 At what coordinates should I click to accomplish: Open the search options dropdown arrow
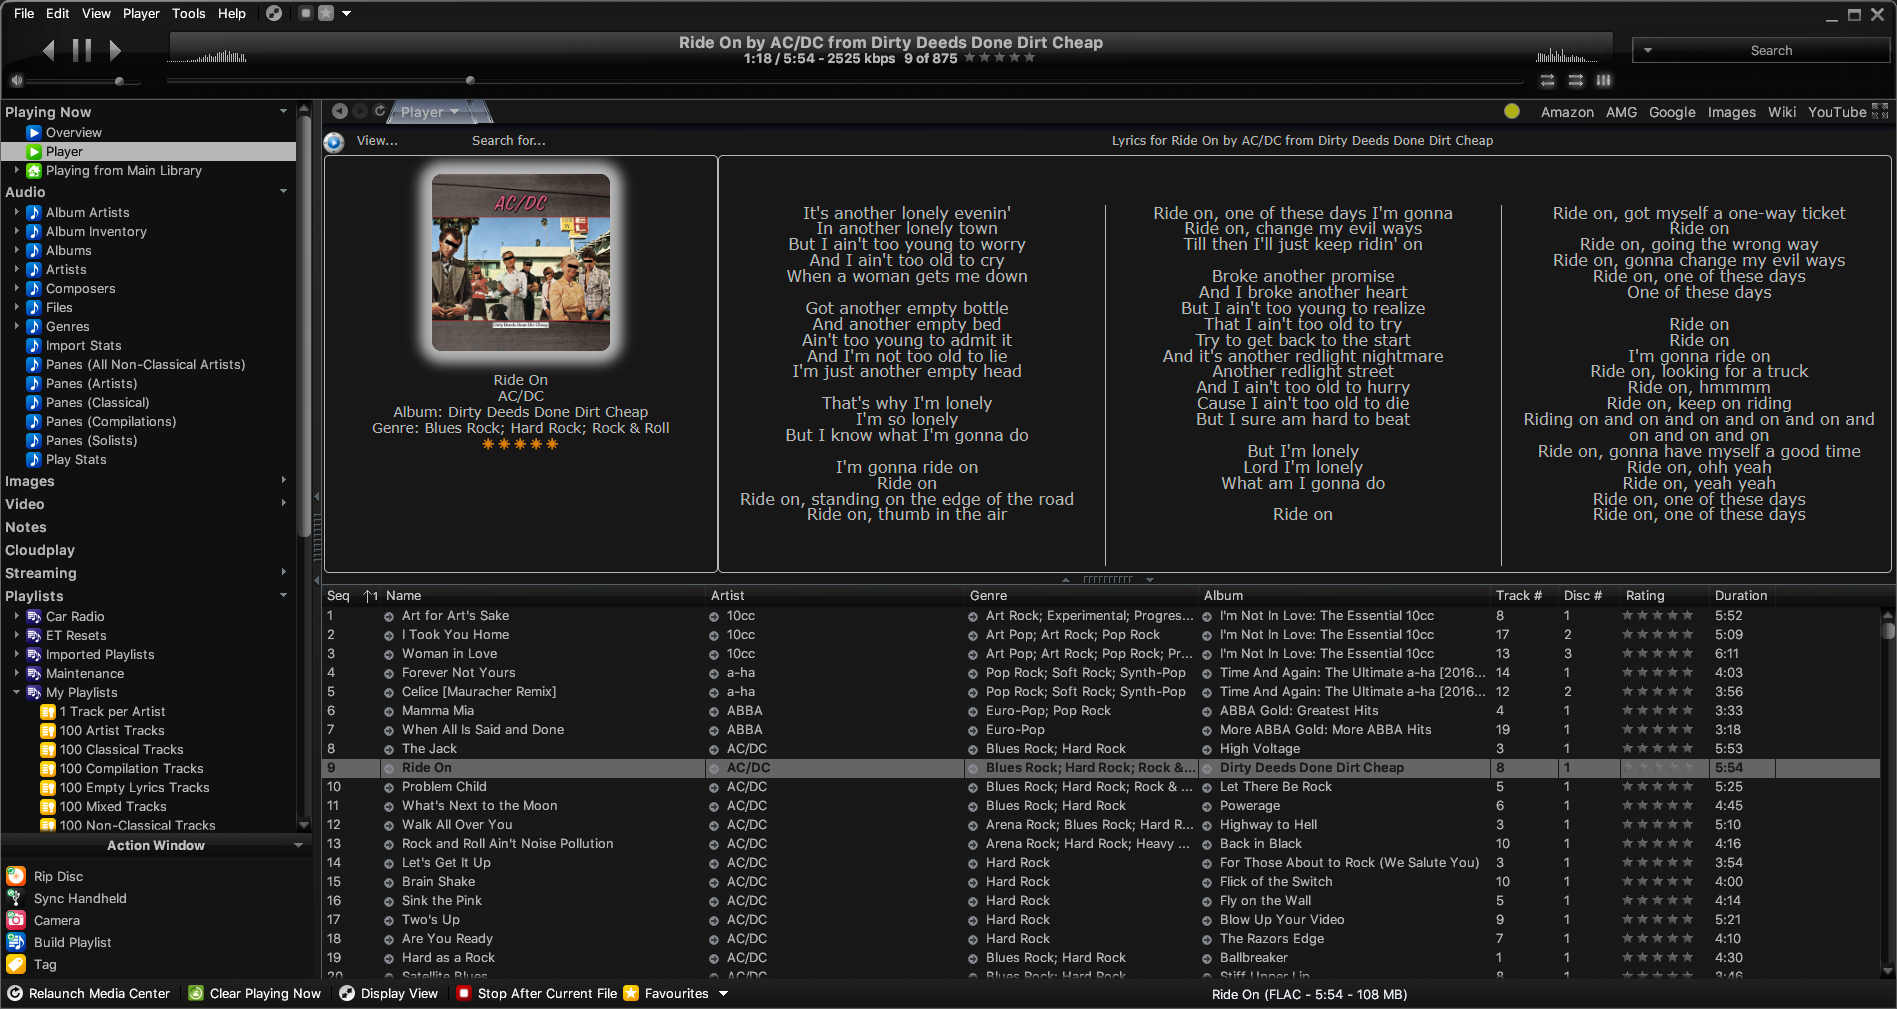point(1648,50)
